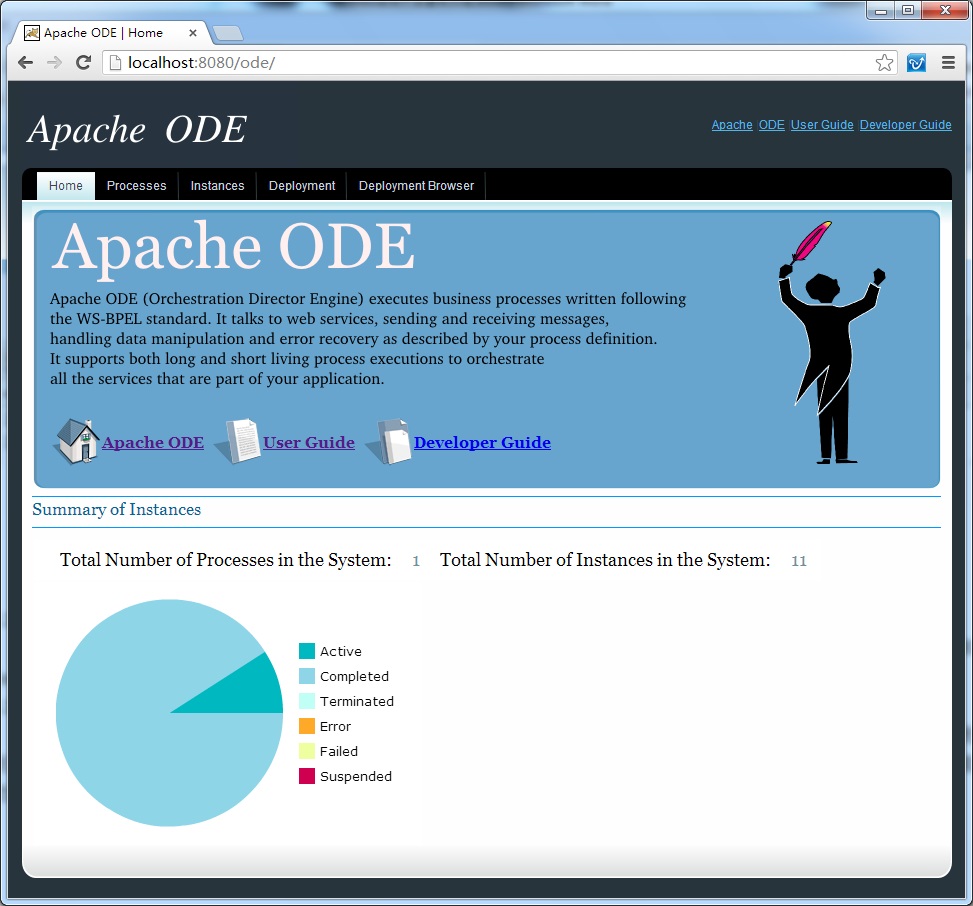Click the Active legend label
Image resolution: width=973 pixels, height=906 pixels.
[x=341, y=651]
